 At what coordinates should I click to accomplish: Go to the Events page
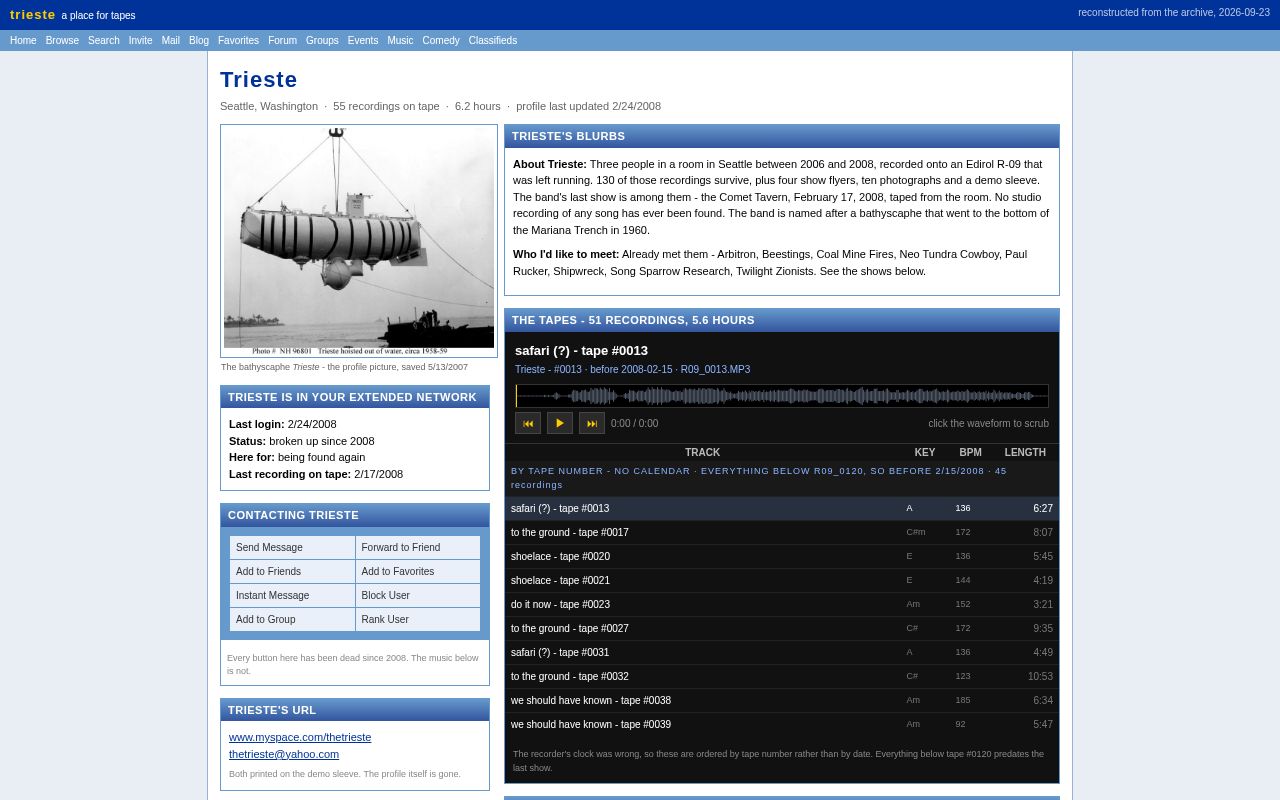coord(363,41)
